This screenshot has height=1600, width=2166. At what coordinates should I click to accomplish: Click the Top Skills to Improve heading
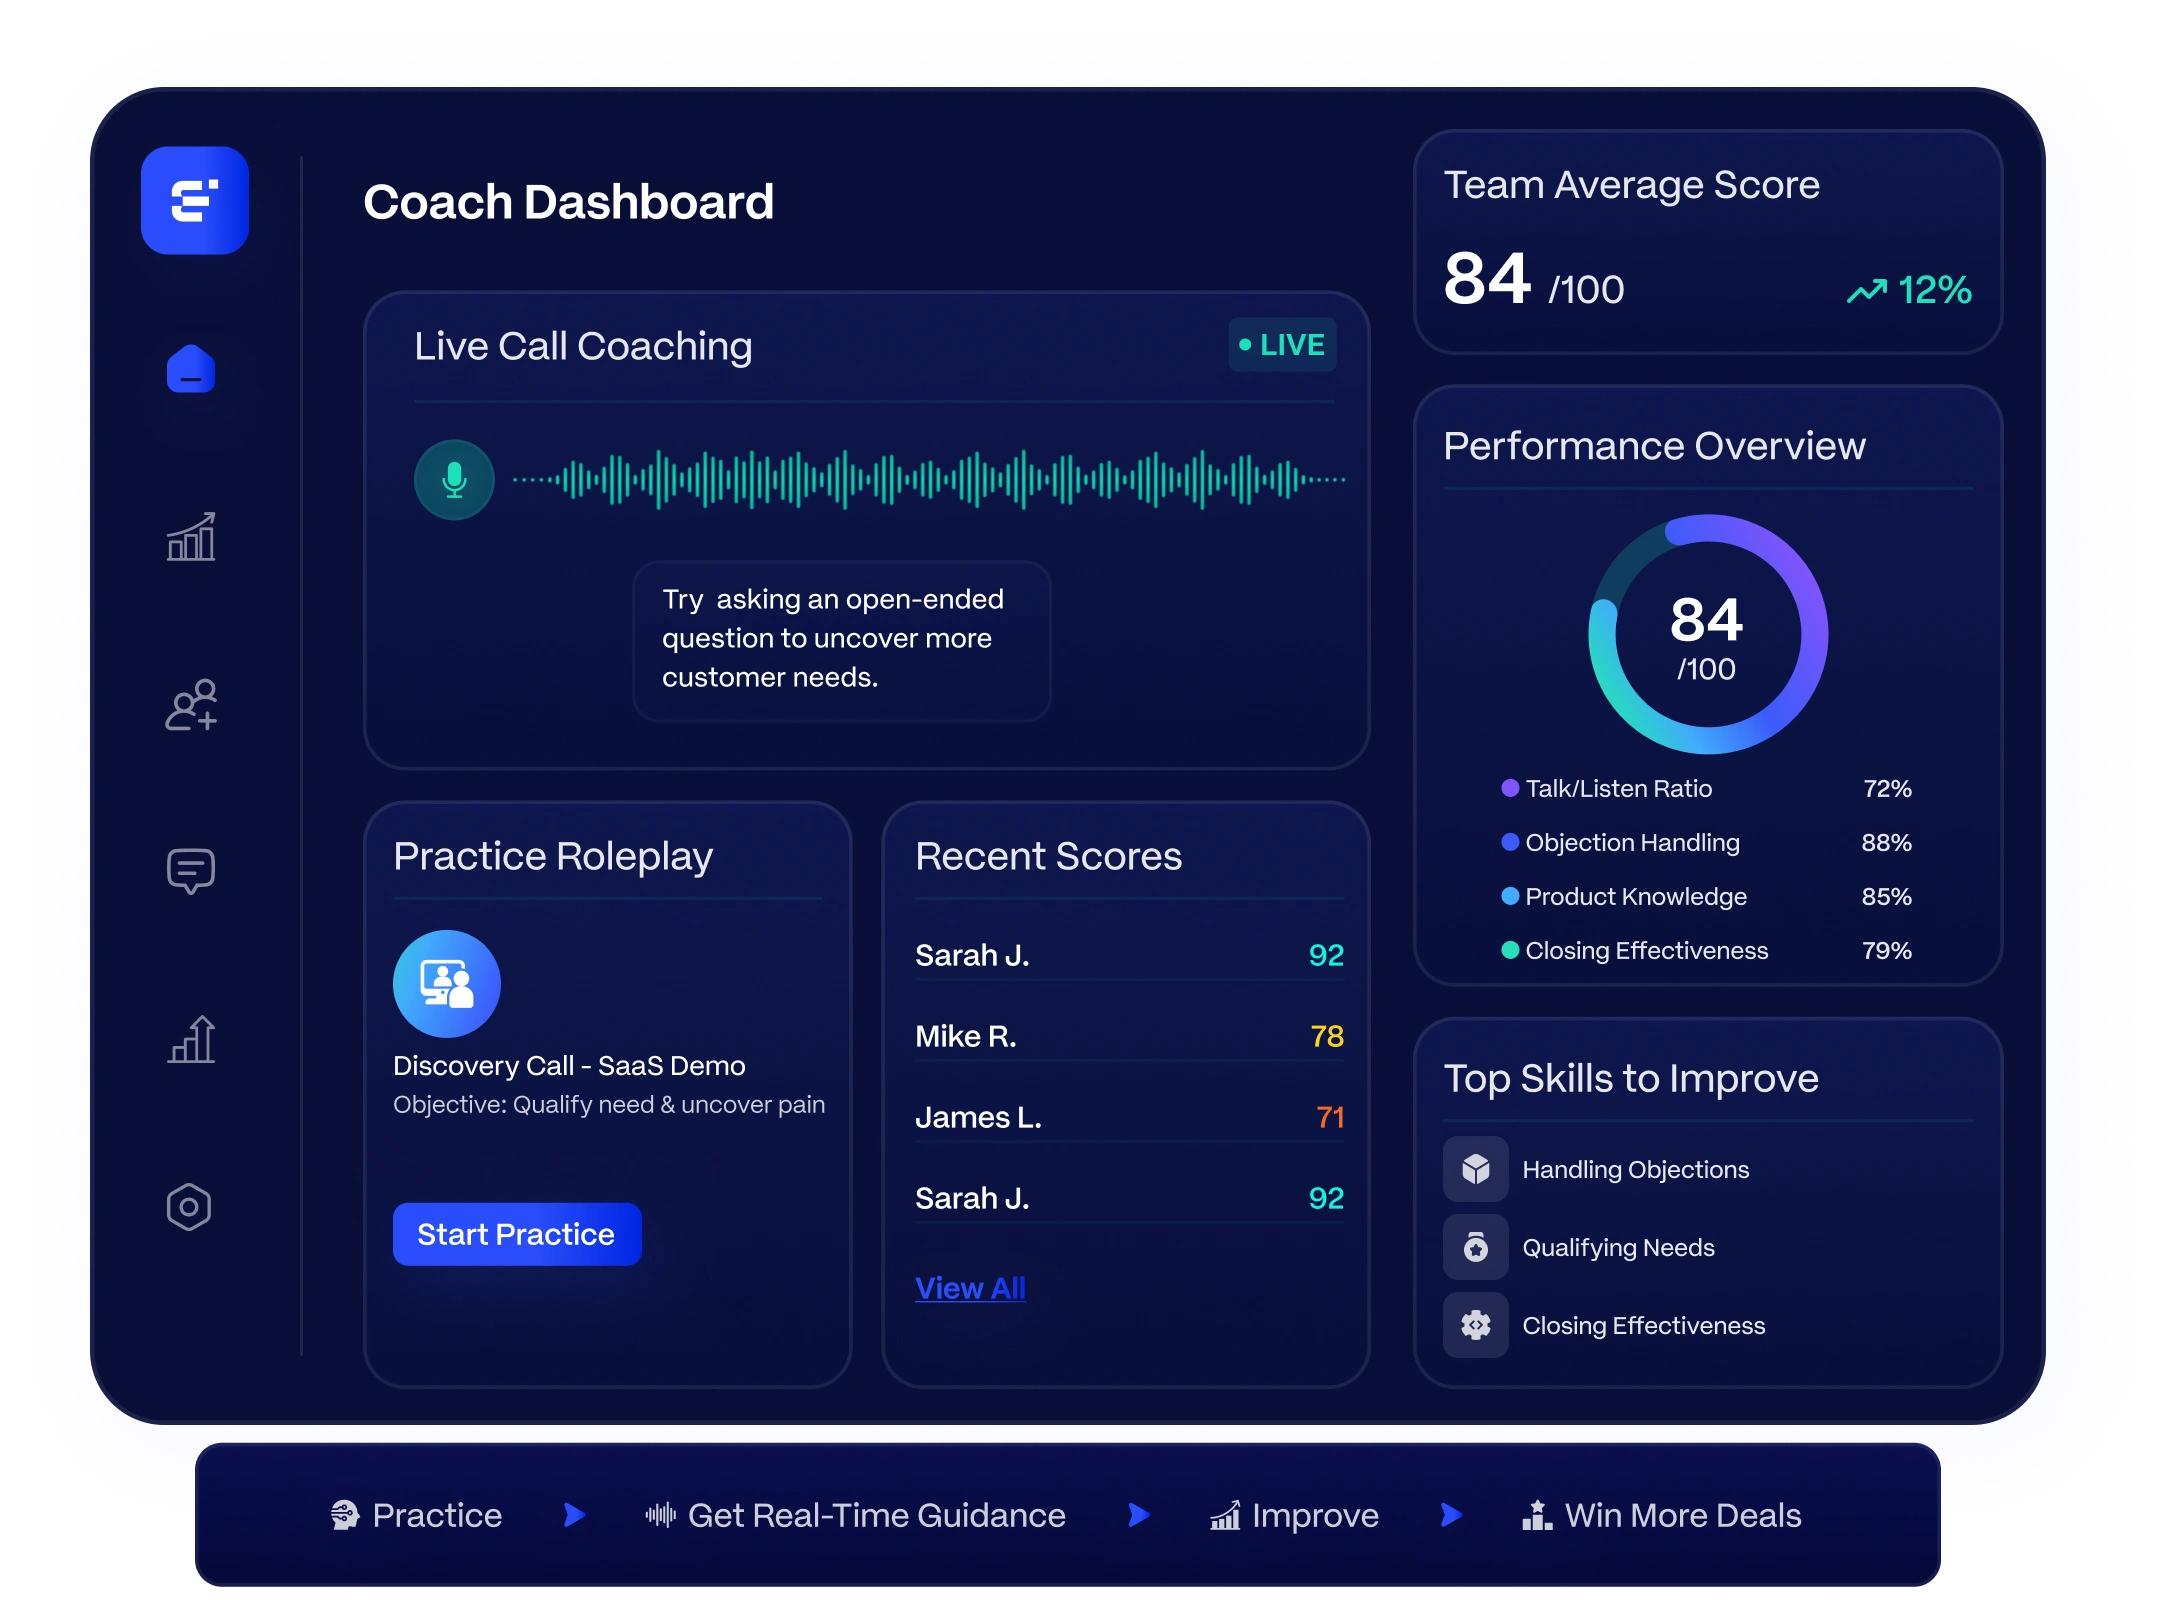tap(1631, 1078)
